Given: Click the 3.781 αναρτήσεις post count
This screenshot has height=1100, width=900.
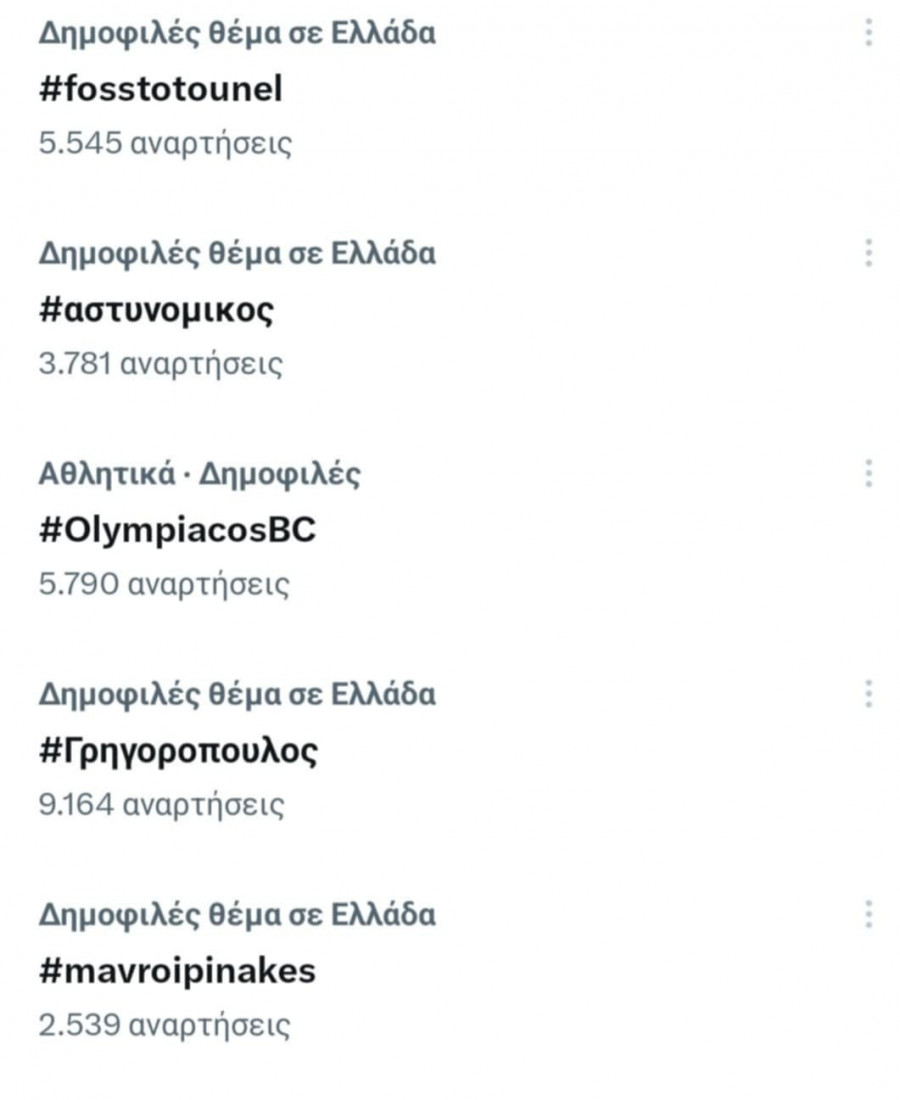Looking at the screenshot, I should point(160,364).
